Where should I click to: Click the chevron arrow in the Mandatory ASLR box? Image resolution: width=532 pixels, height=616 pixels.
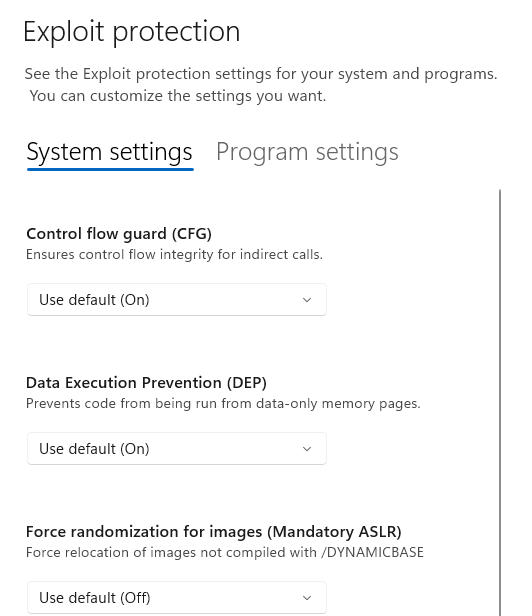307,598
